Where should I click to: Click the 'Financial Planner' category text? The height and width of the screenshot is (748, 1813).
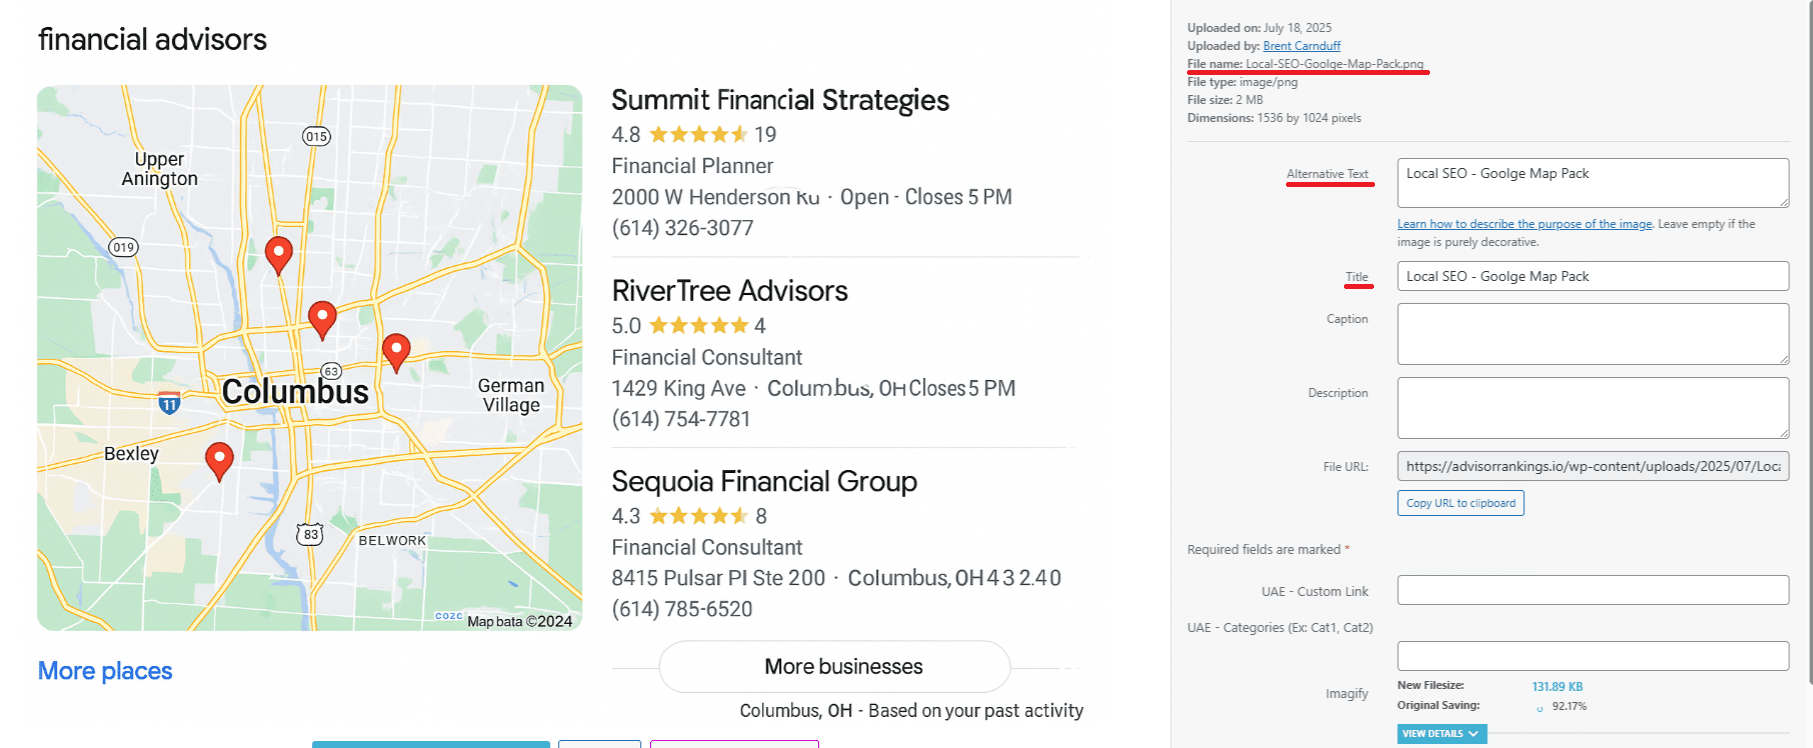tap(692, 166)
